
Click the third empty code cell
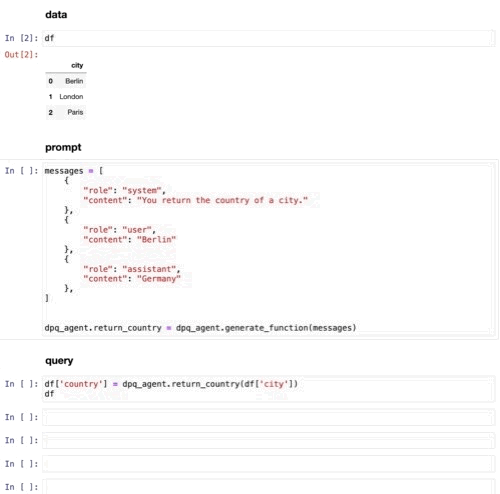pos(268,464)
